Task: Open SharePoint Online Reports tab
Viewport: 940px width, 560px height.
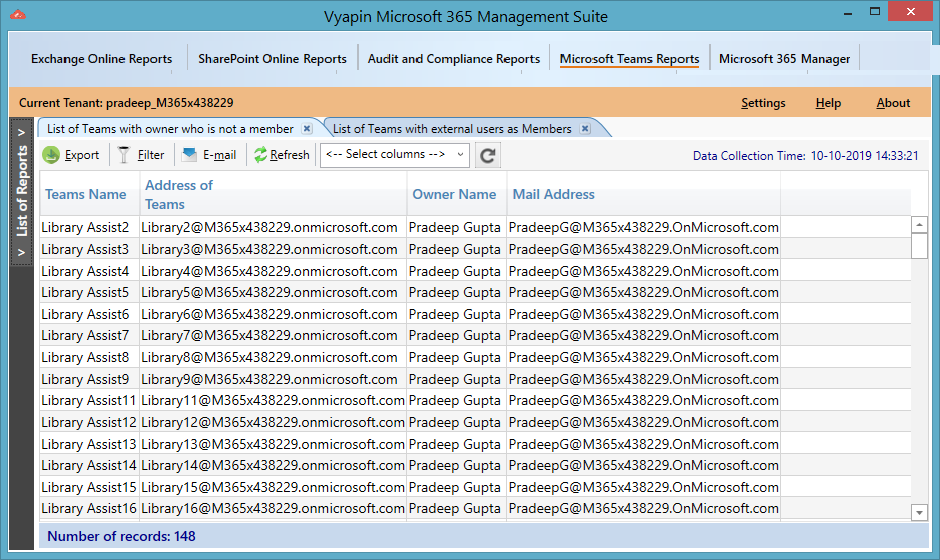Action: point(272,59)
